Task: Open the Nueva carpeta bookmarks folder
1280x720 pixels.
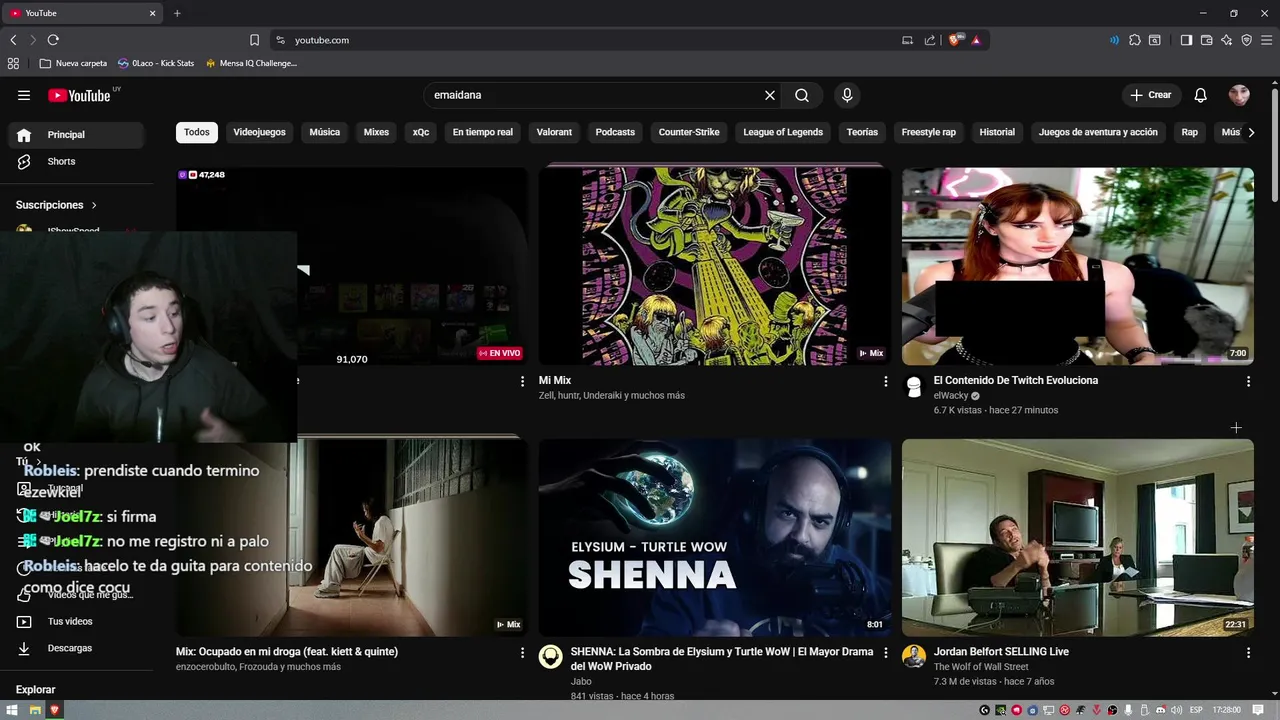Action: coord(73,63)
